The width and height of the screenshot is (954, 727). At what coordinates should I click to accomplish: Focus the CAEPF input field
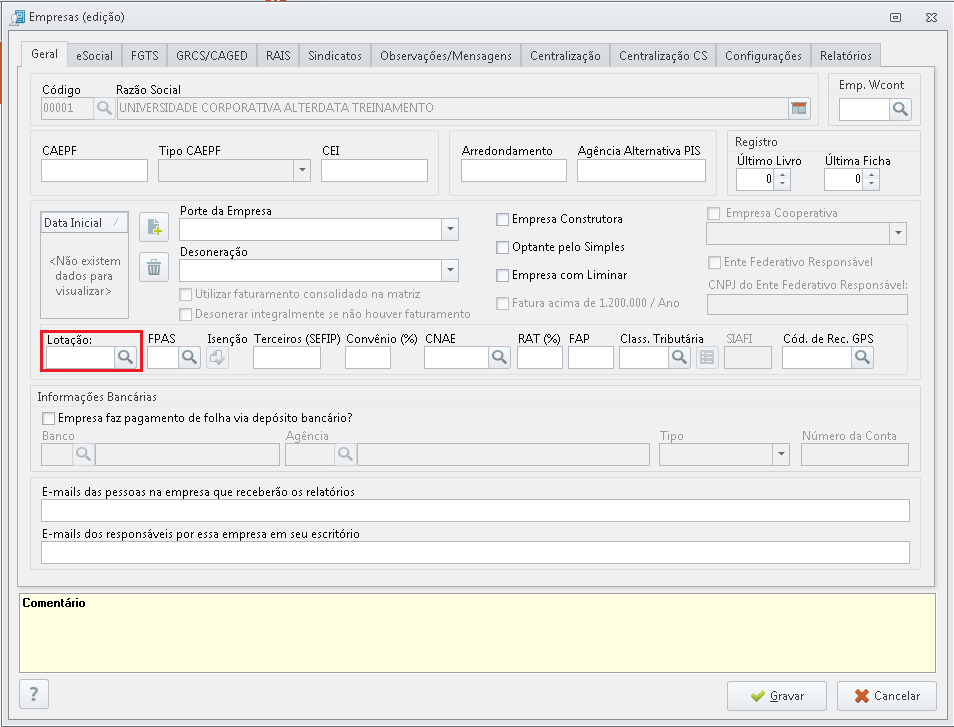94,170
